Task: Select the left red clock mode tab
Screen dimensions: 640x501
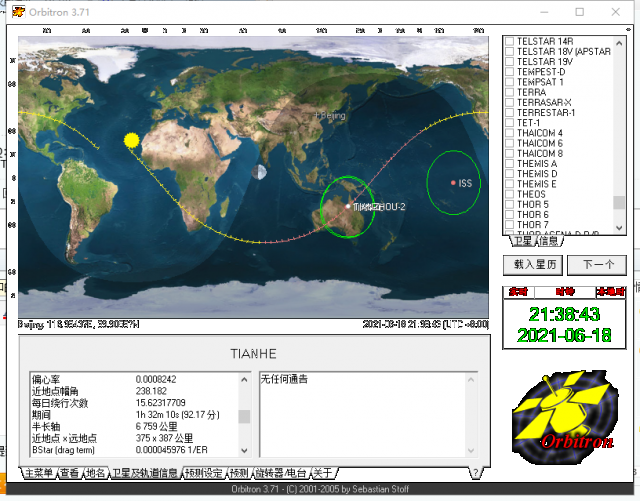Action: tap(519, 292)
